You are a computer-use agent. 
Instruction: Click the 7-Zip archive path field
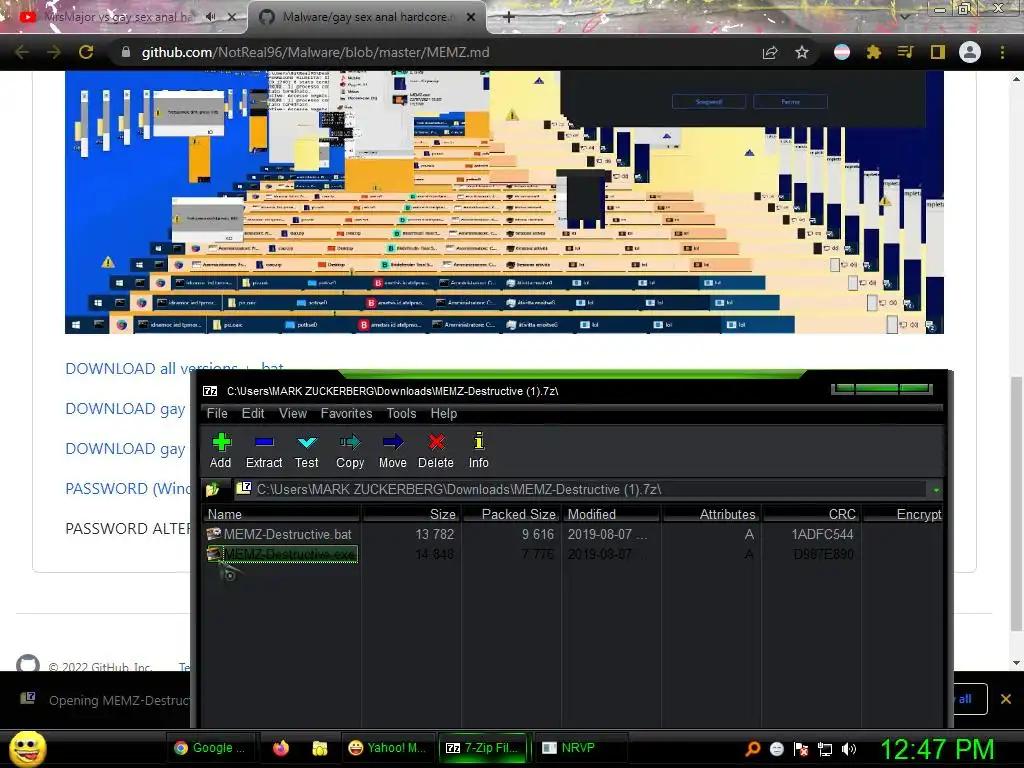(581, 489)
